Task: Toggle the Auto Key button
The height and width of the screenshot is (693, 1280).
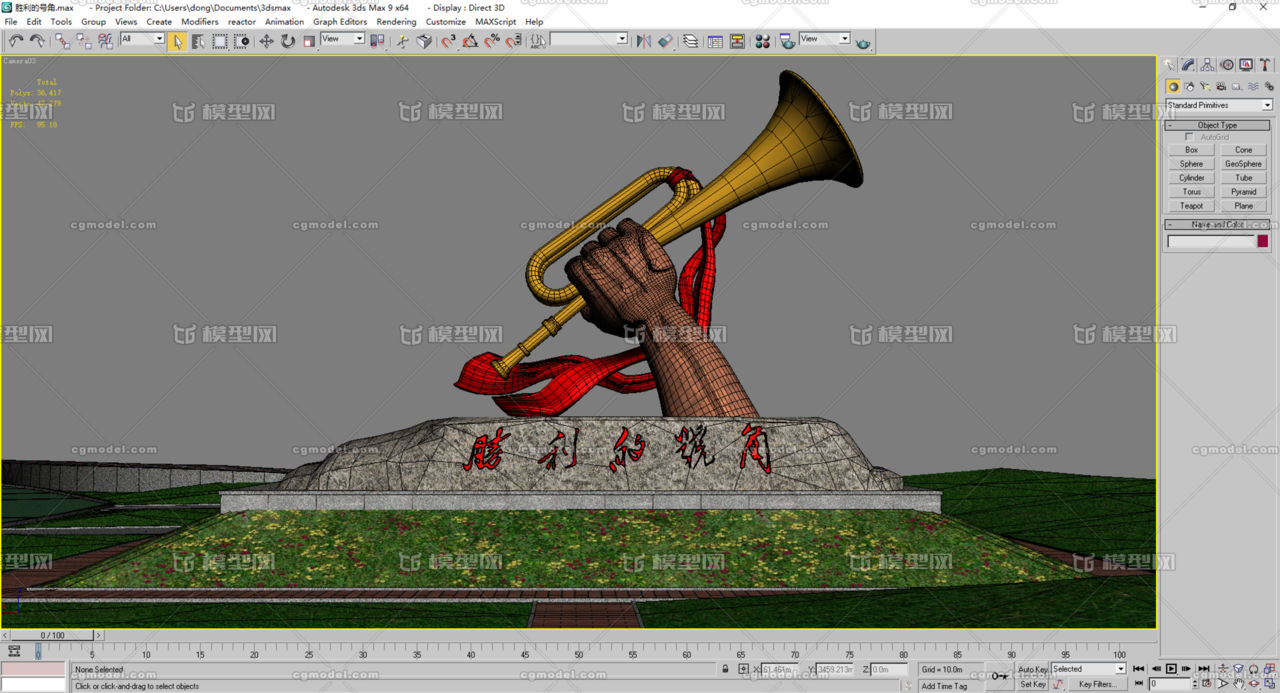Action: [x=1033, y=669]
